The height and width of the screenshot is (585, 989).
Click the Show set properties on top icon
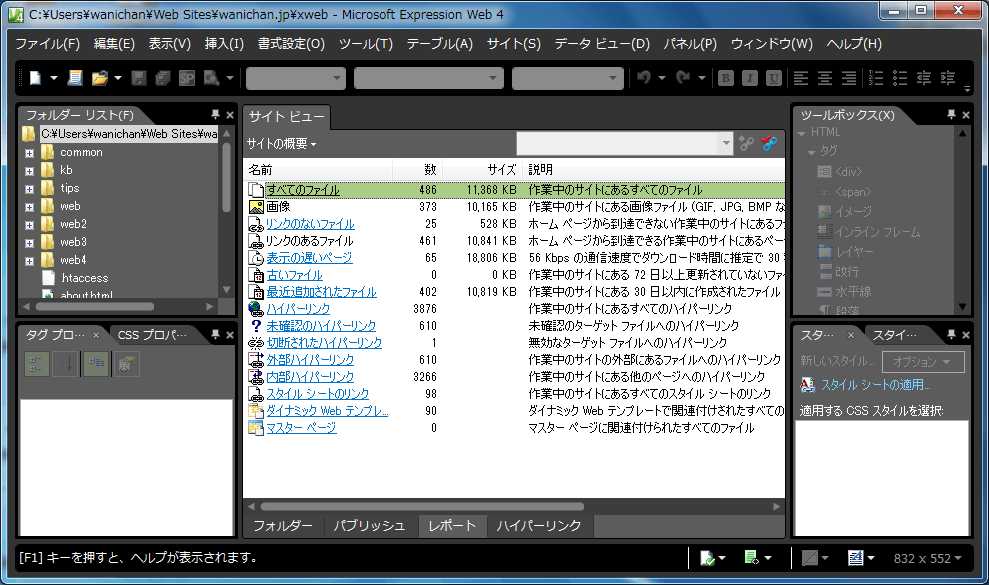pyautogui.click(x=96, y=363)
